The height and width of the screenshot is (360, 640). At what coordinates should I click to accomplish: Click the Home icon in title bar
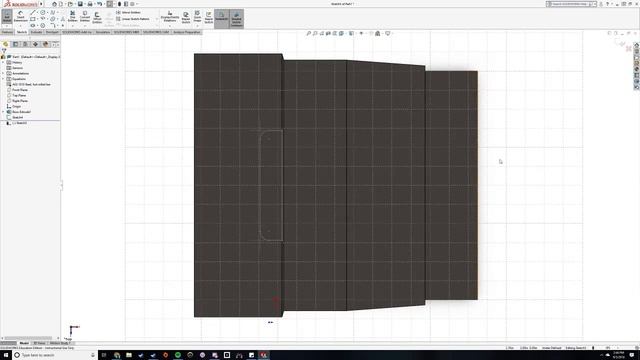click(54, 4)
